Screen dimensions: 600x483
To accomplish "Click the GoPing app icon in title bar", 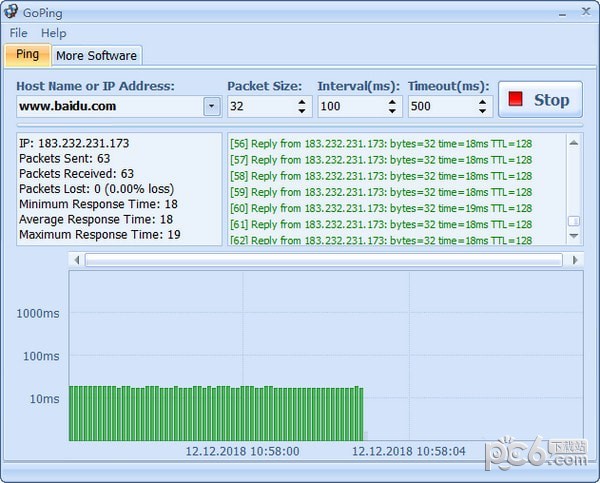I will click(x=12, y=11).
